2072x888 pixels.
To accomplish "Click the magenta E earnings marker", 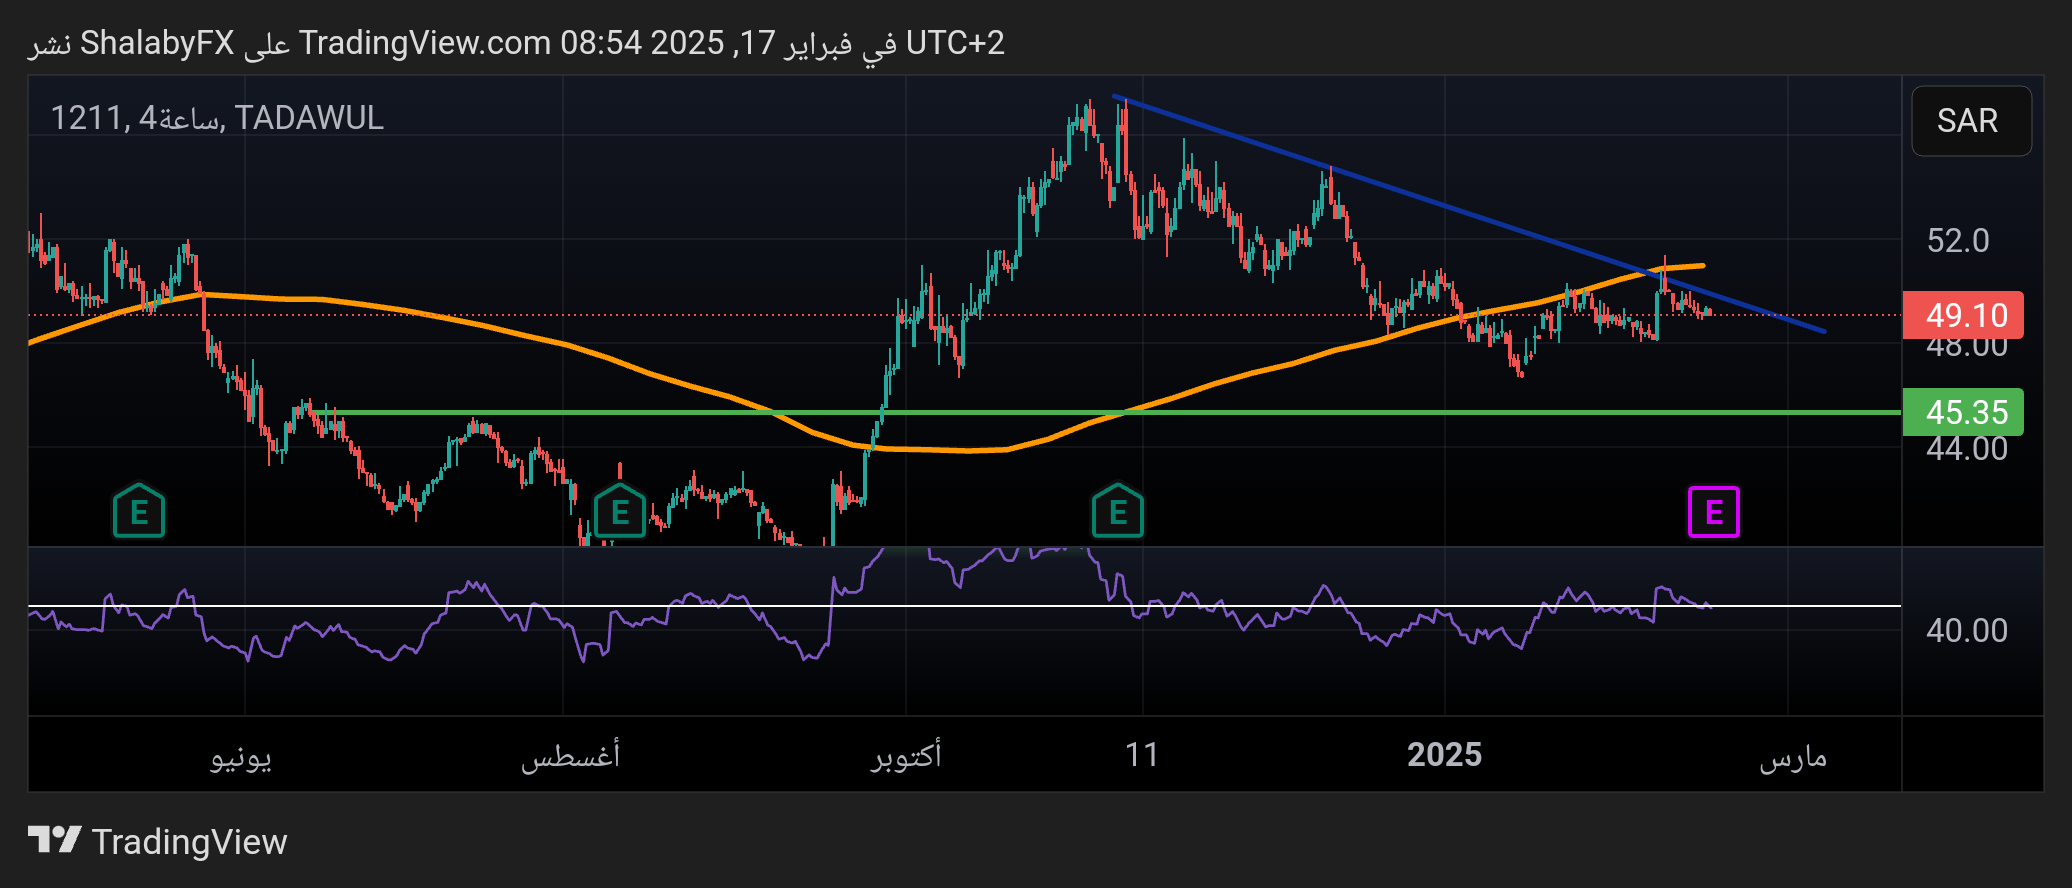I will click(x=1713, y=512).
